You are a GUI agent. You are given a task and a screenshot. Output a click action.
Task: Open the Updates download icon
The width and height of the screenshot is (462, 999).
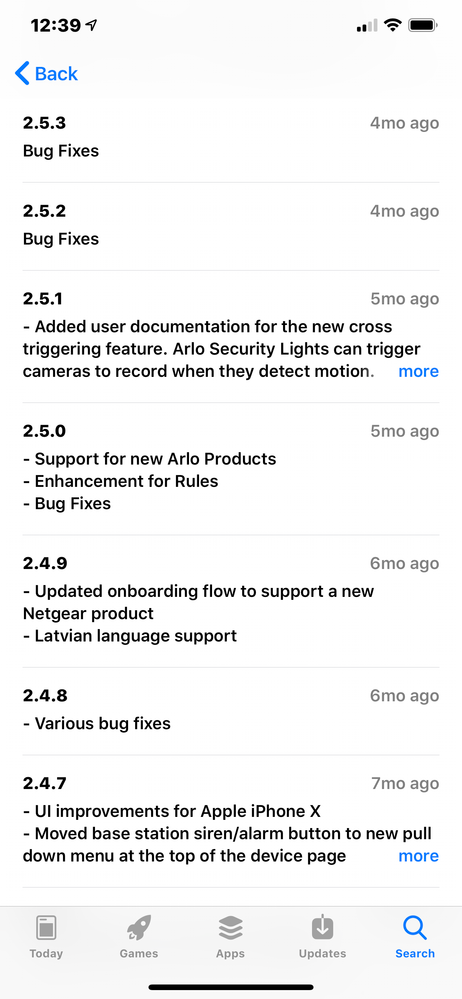click(322, 928)
